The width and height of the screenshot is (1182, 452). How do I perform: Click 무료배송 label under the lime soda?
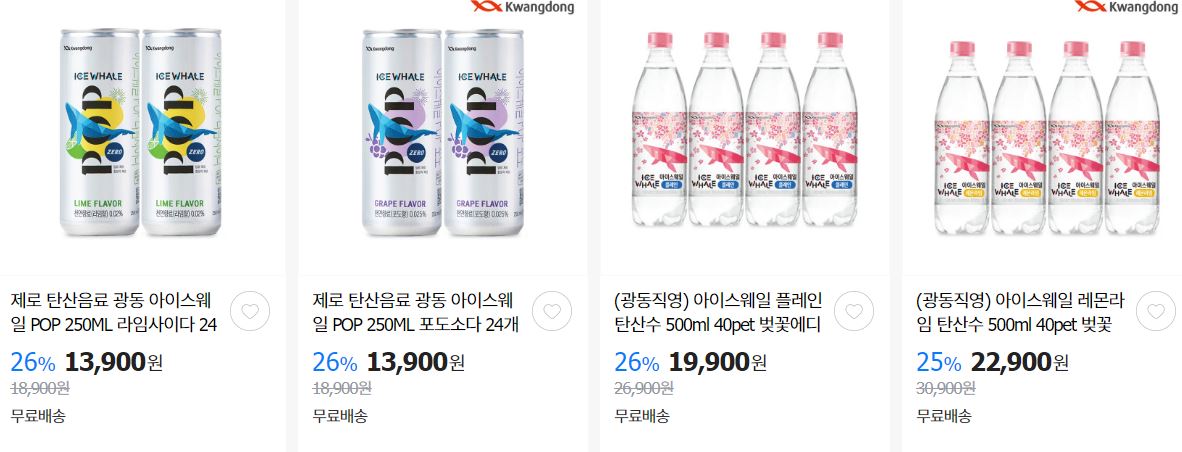pyautogui.click(x=38, y=416)
